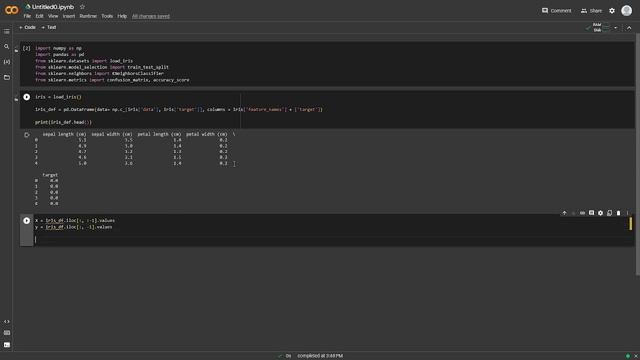Delete the selected cell
This screenshot has width=640, height=360.
coord(618,213)
